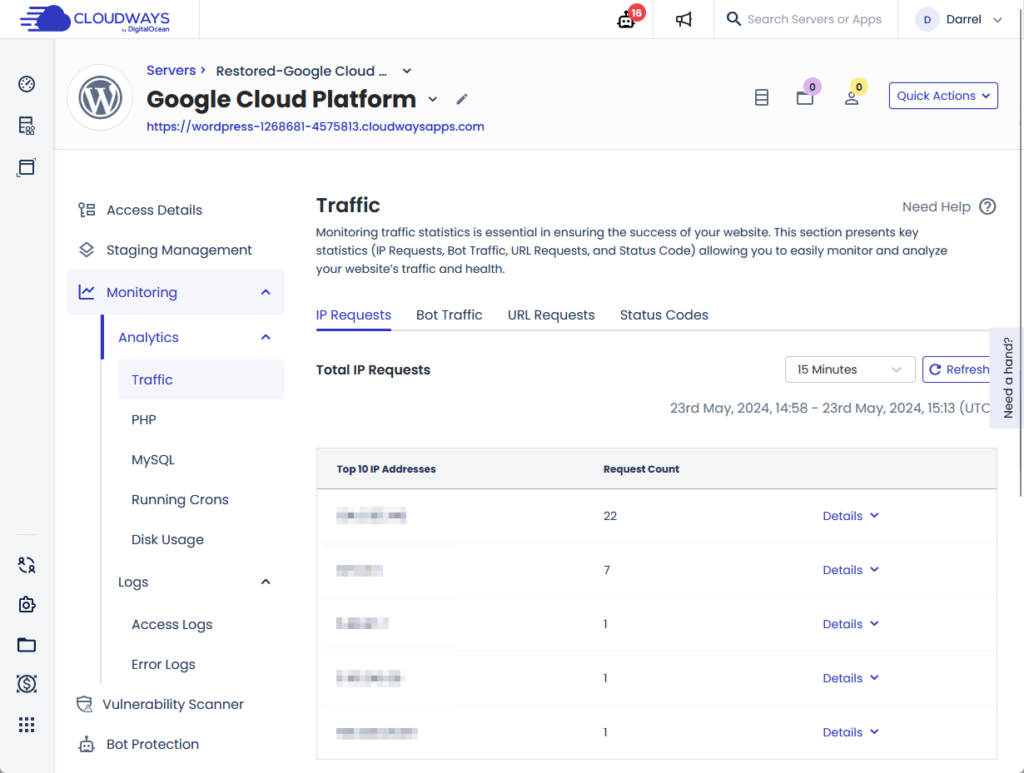Collapse the Monitoring menu section
Viewport: 1024px width, 773px height.
pos(266,292)
